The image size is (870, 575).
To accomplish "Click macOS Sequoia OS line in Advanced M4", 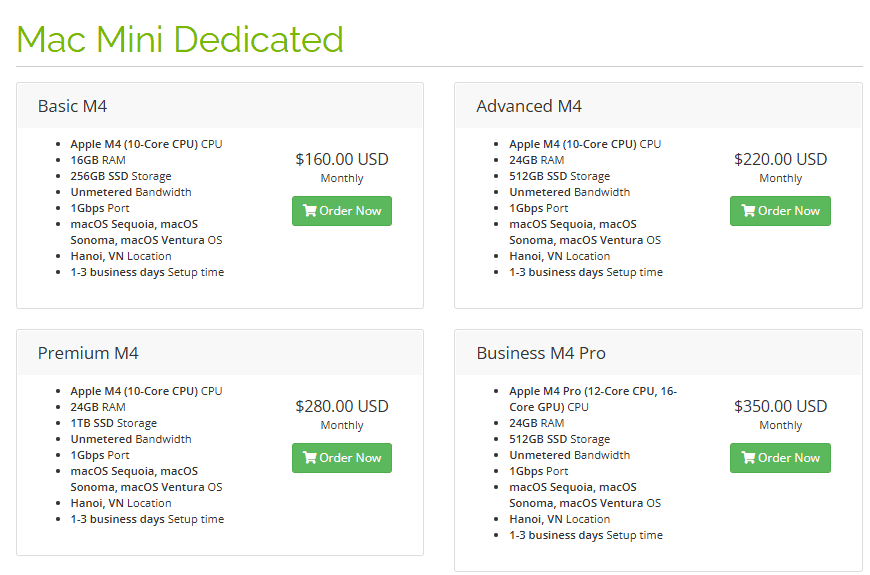I will tap(585, 232).
